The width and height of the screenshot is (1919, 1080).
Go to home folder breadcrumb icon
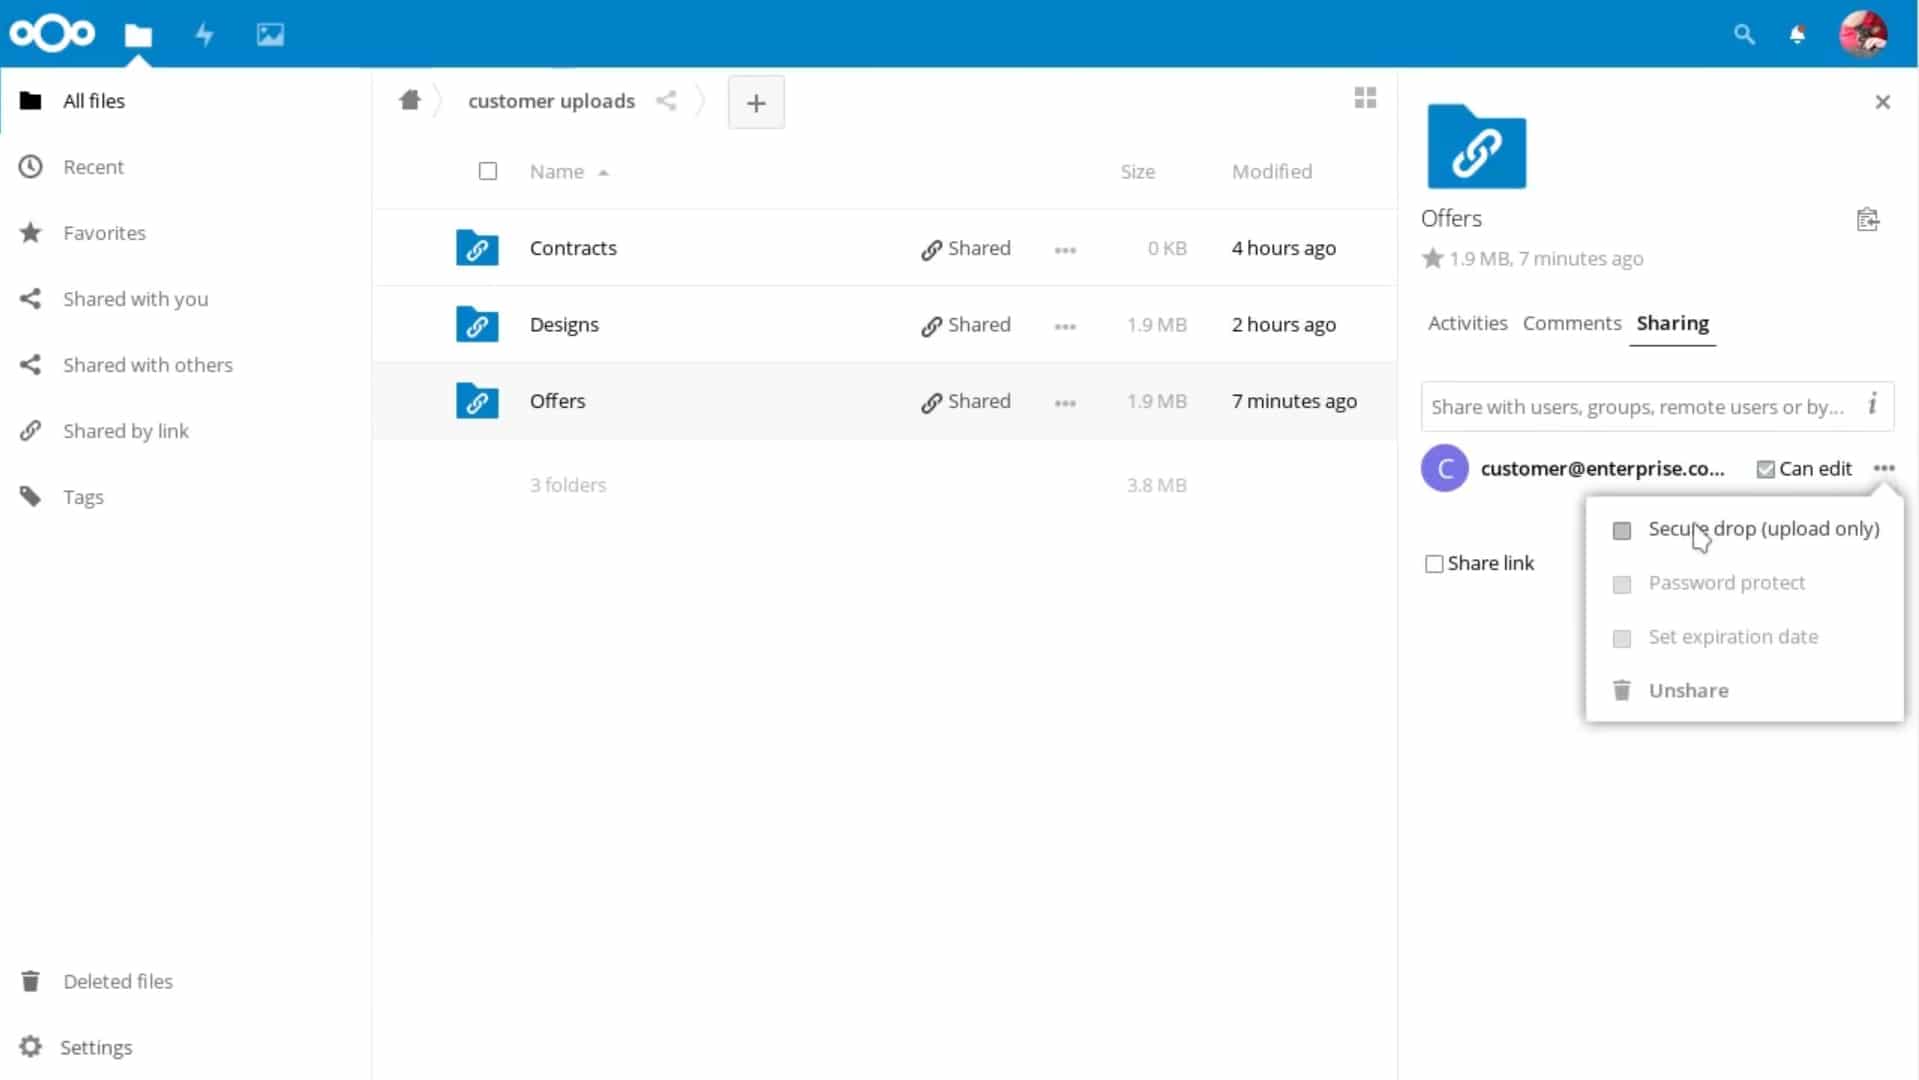coord(410,100)
